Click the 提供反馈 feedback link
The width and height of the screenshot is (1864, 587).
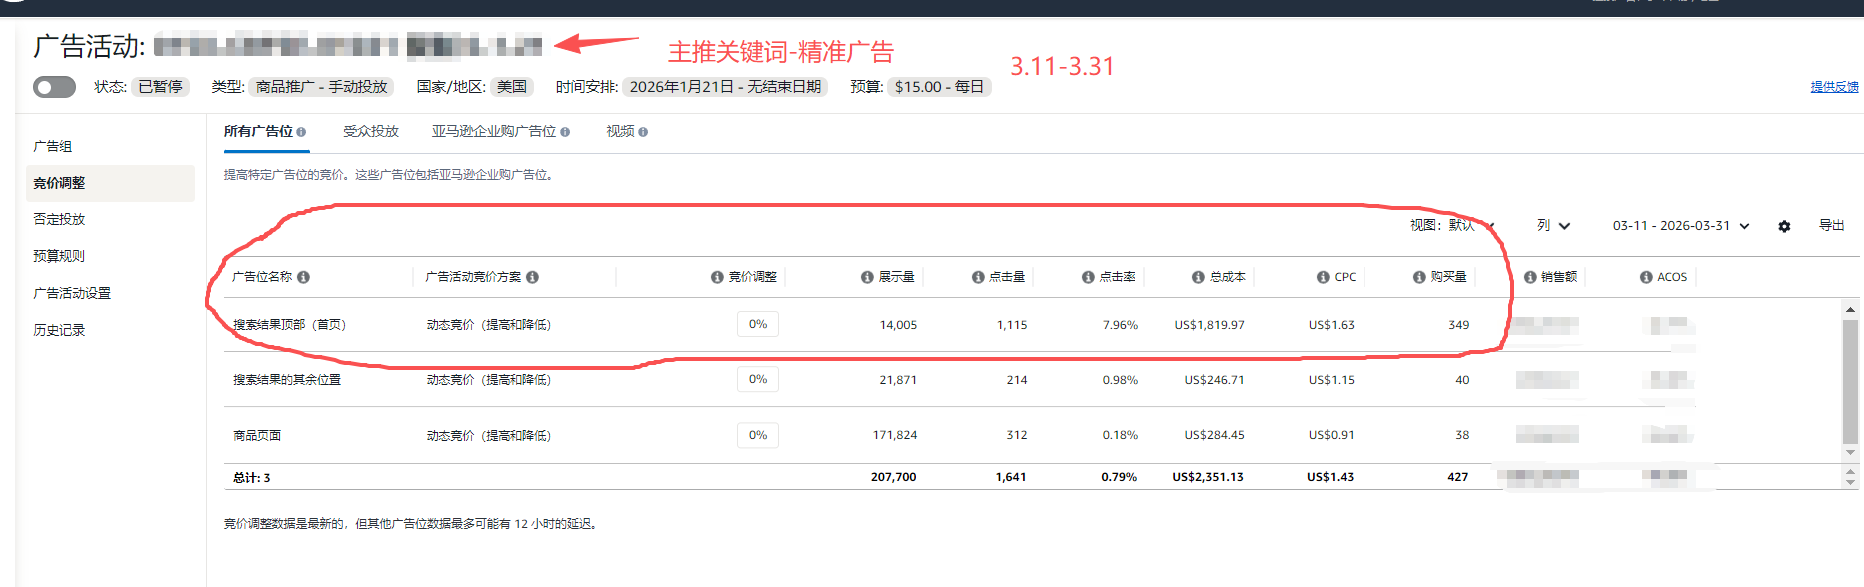pyautogui.click(x=1834, y=87)
